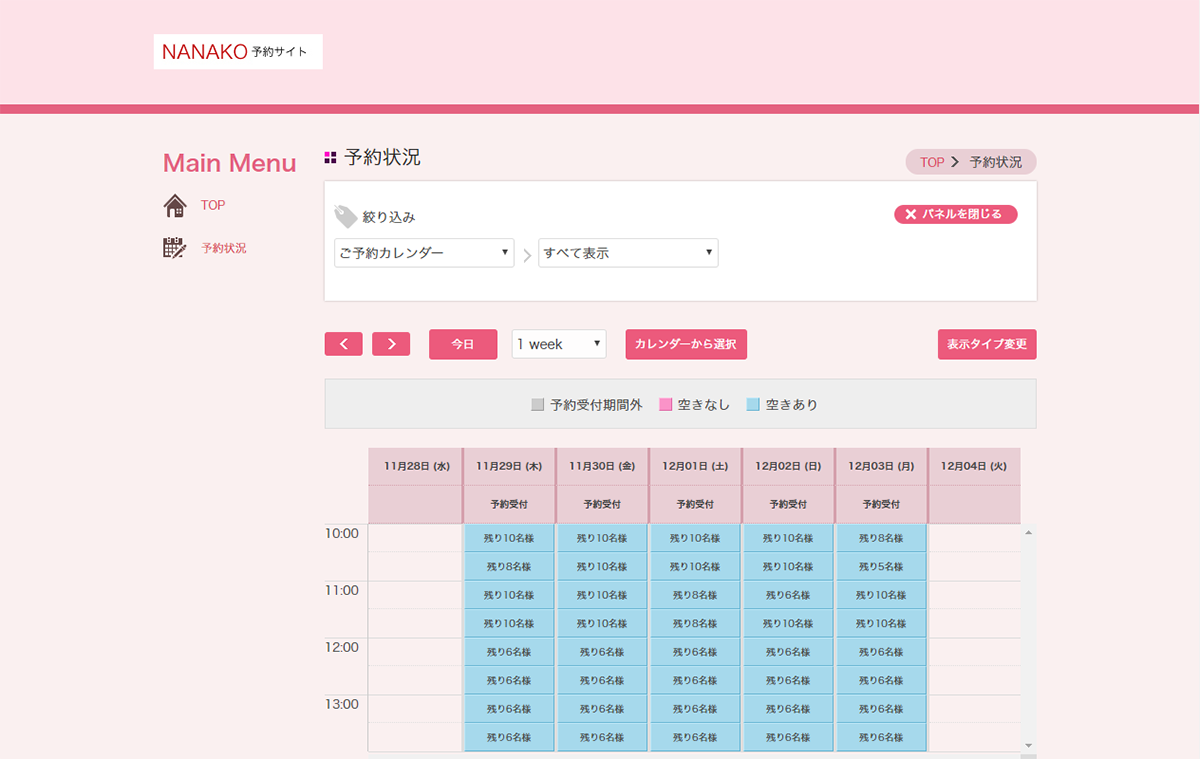Viewport: 1200px width, 759px height.
Task: Select the 12月03日 (月) column header
Action: point(881,466)
